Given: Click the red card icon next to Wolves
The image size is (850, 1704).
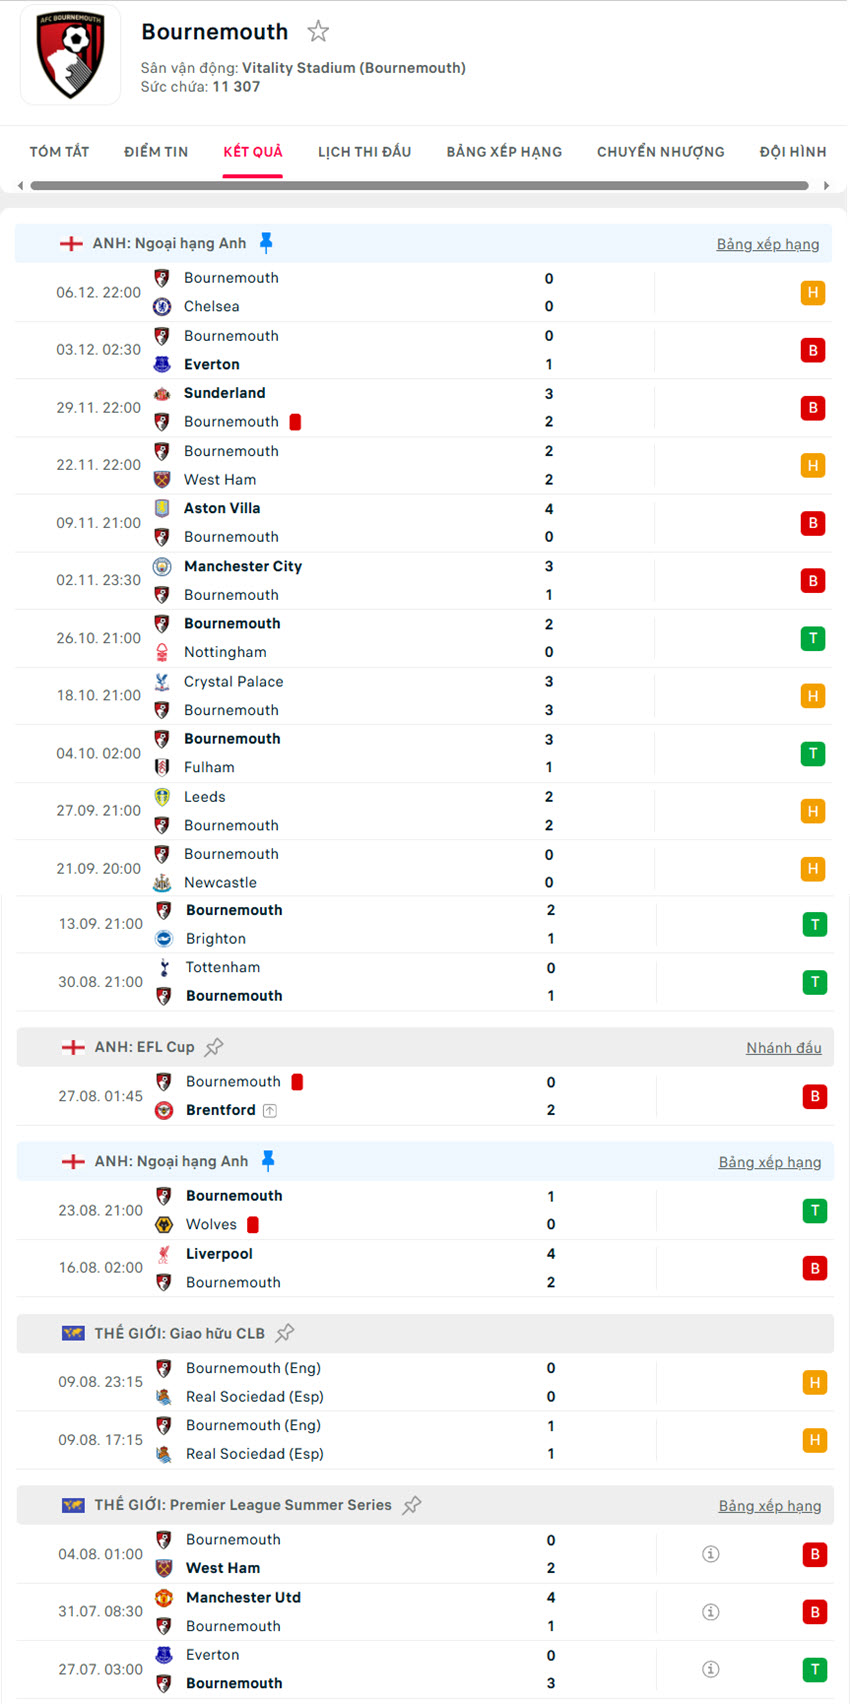Looking at the screenshot, I should coord(252,1224).
